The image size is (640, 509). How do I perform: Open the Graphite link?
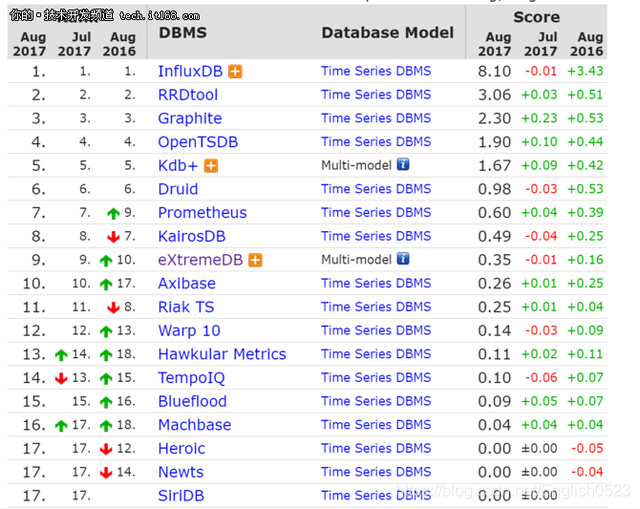190,118
